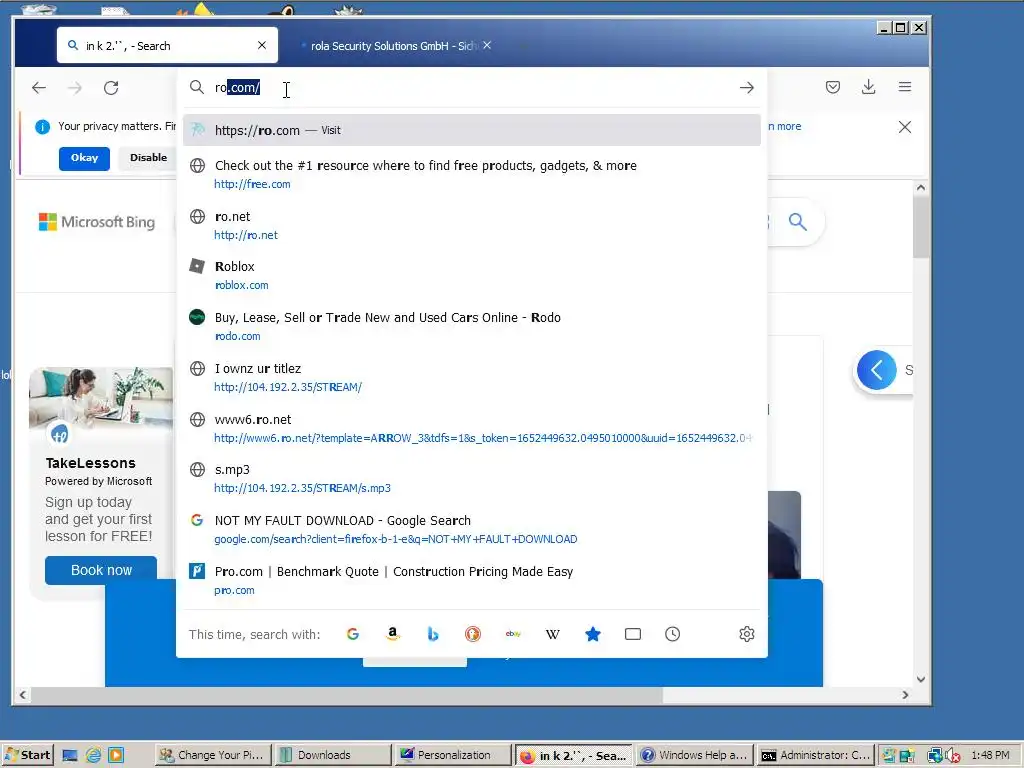Image resolution: width=1024 pixels, height=768 pixels.
Task: Select NOT MY FAULT DOWNLOAD Google Search
Action: (472, 530)
